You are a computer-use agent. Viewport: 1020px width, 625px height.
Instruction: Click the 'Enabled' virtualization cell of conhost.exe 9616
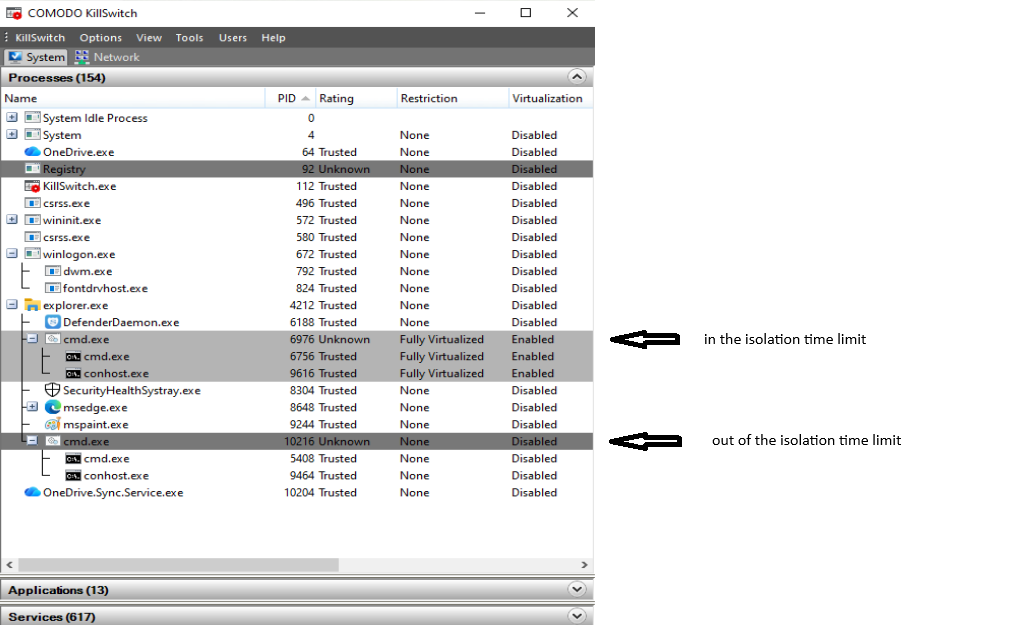(533, 373)
